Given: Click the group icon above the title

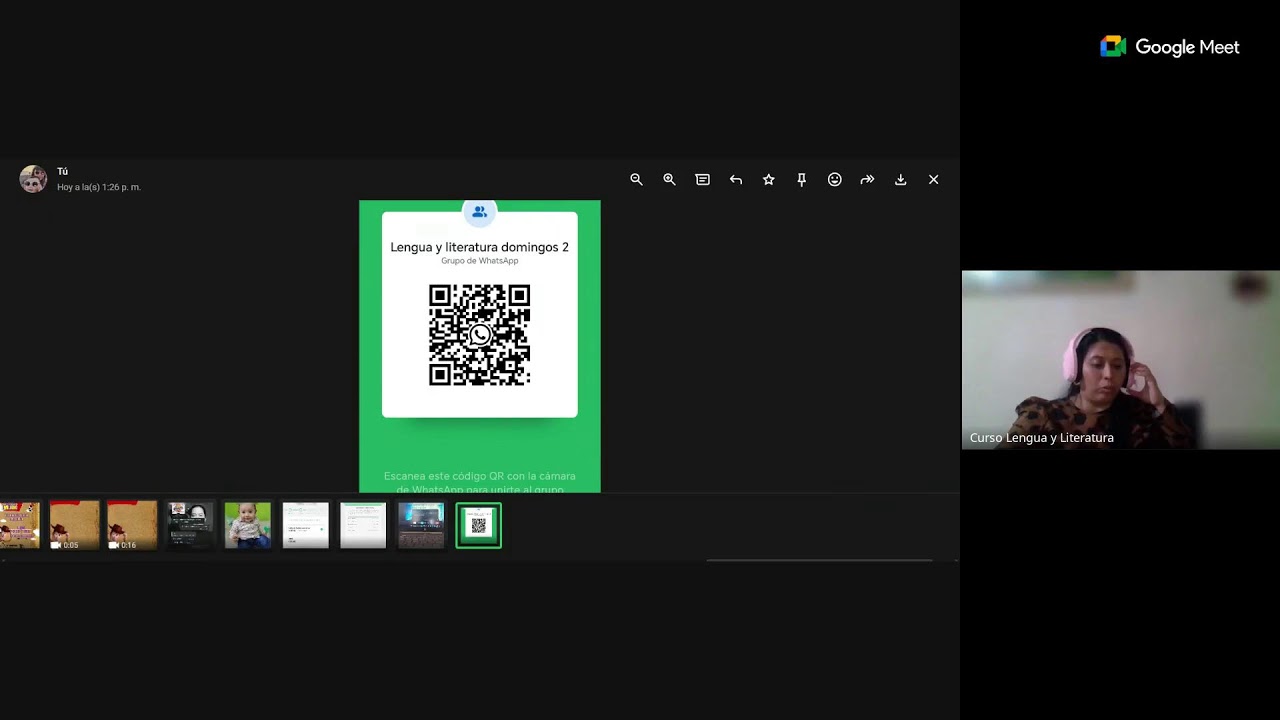Looking at the screenshot, I should [x=480, y=212].
